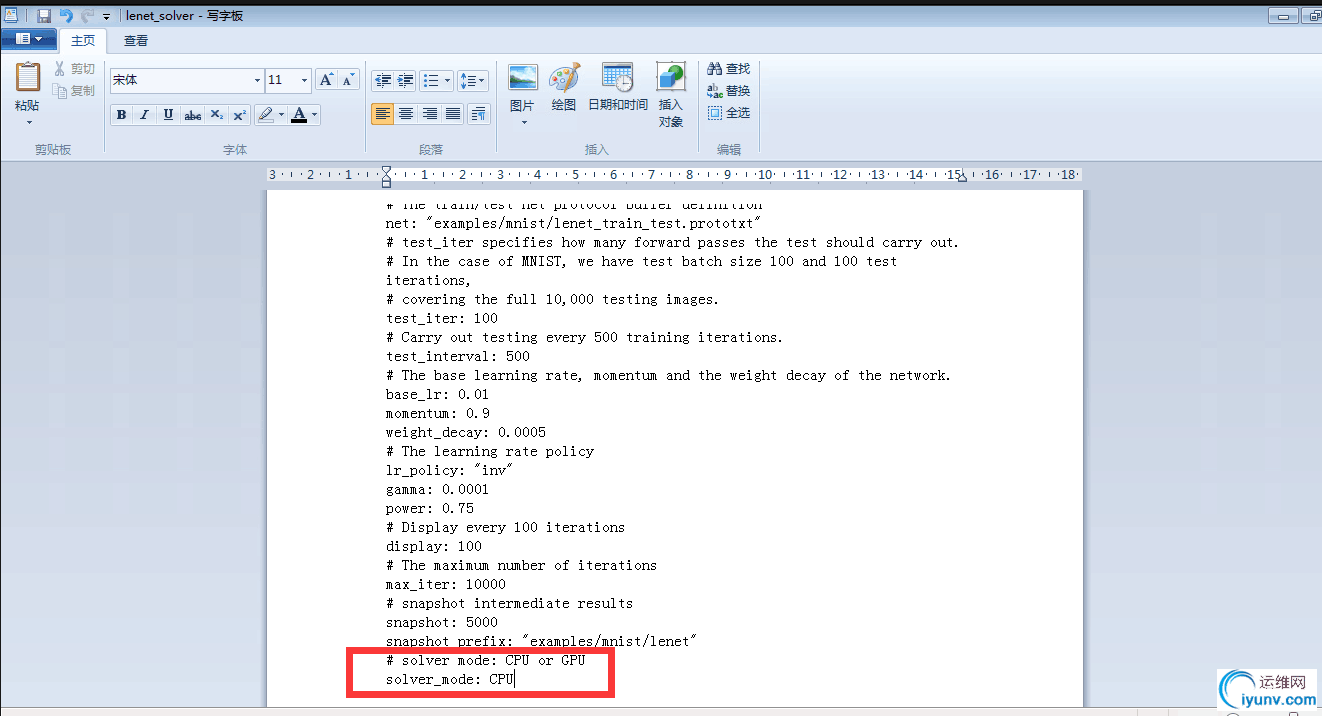The height and width of the screenshot is (716, 1322).
Task: Toggle Strikethrough formatting
Action: 192,115
